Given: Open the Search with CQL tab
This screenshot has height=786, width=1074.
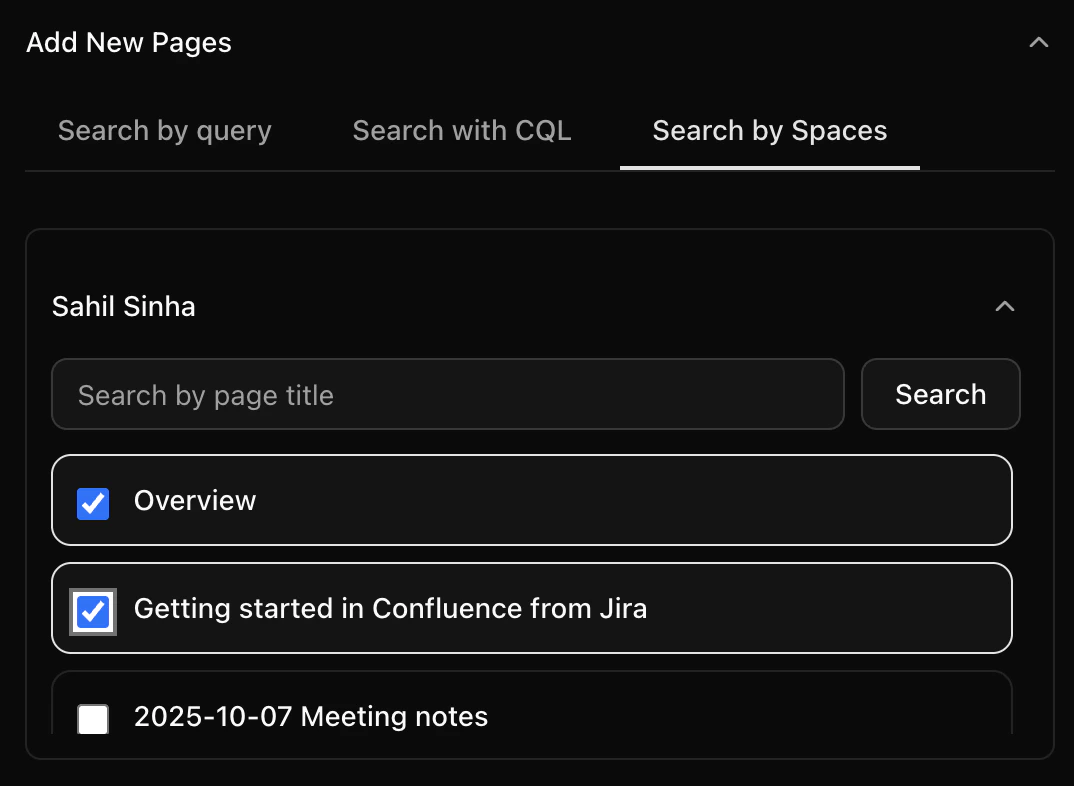Looking at the screenshot, I should (x=461, y=130).
